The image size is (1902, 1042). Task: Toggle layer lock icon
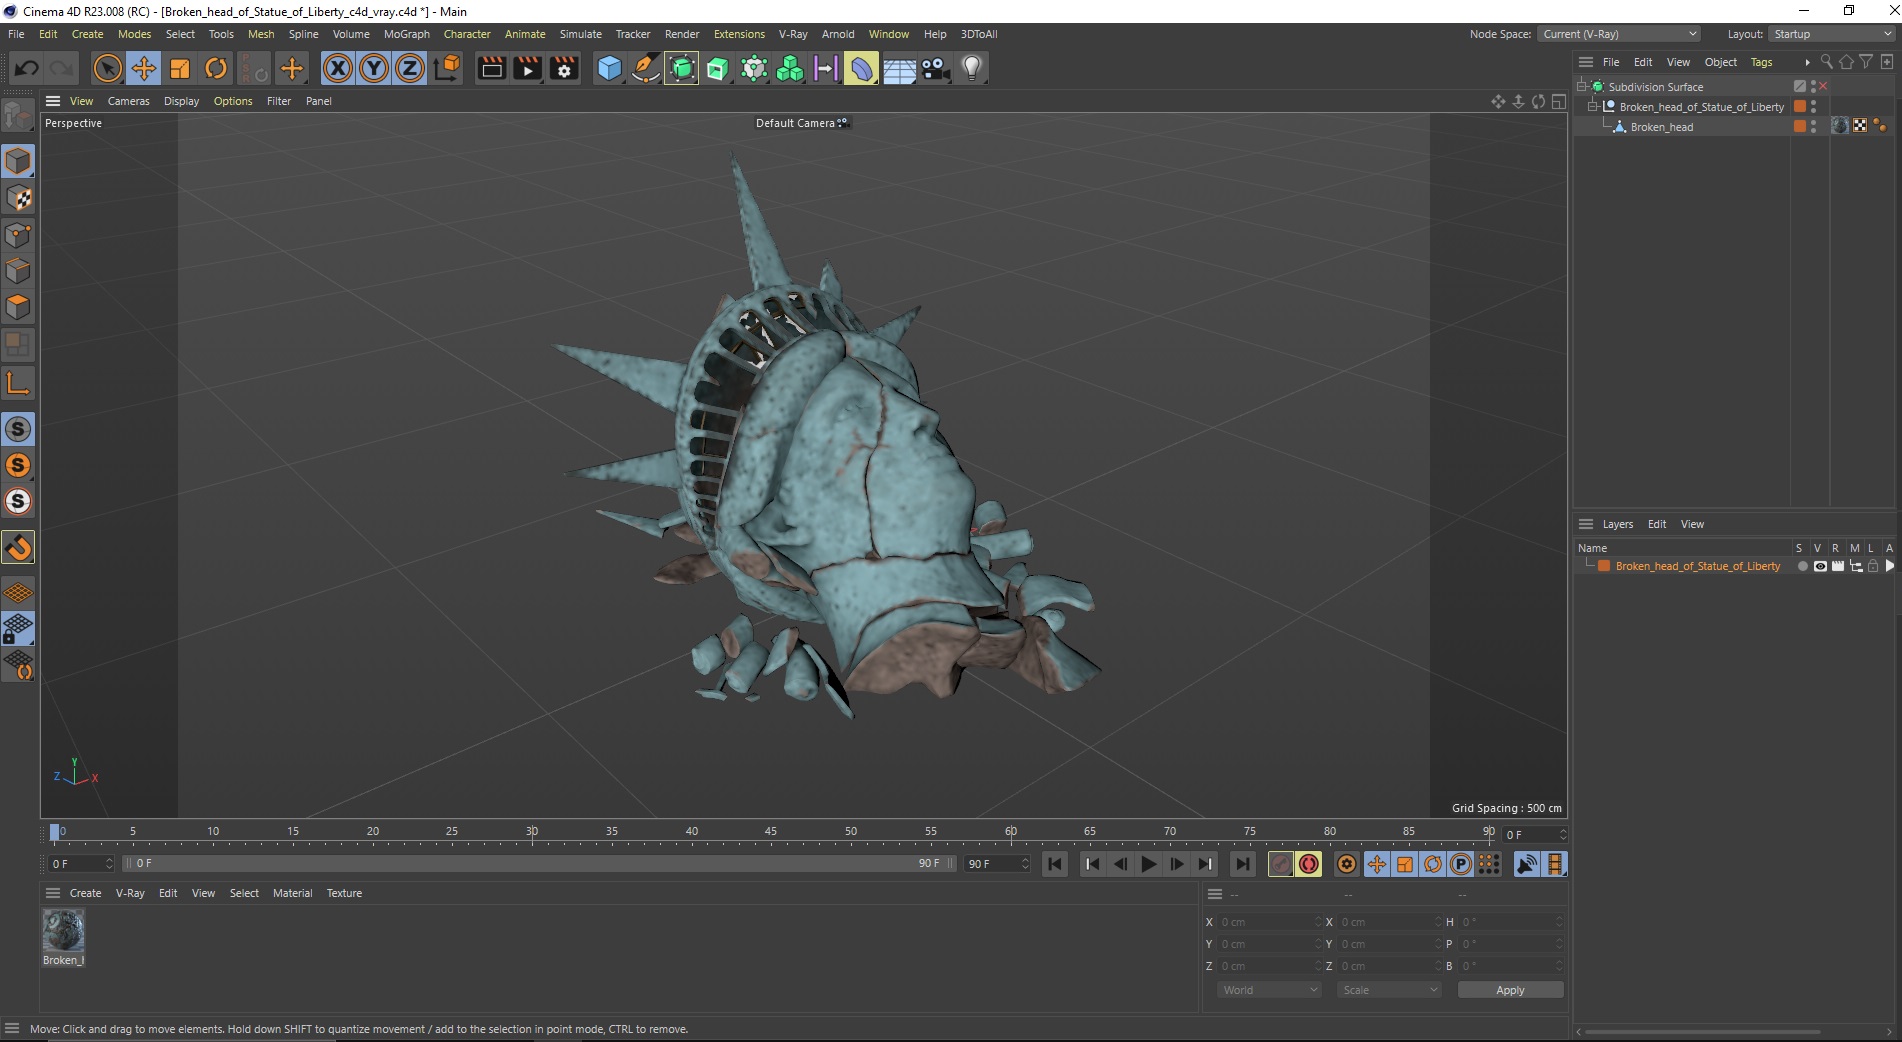click(x=1873, y=566)
